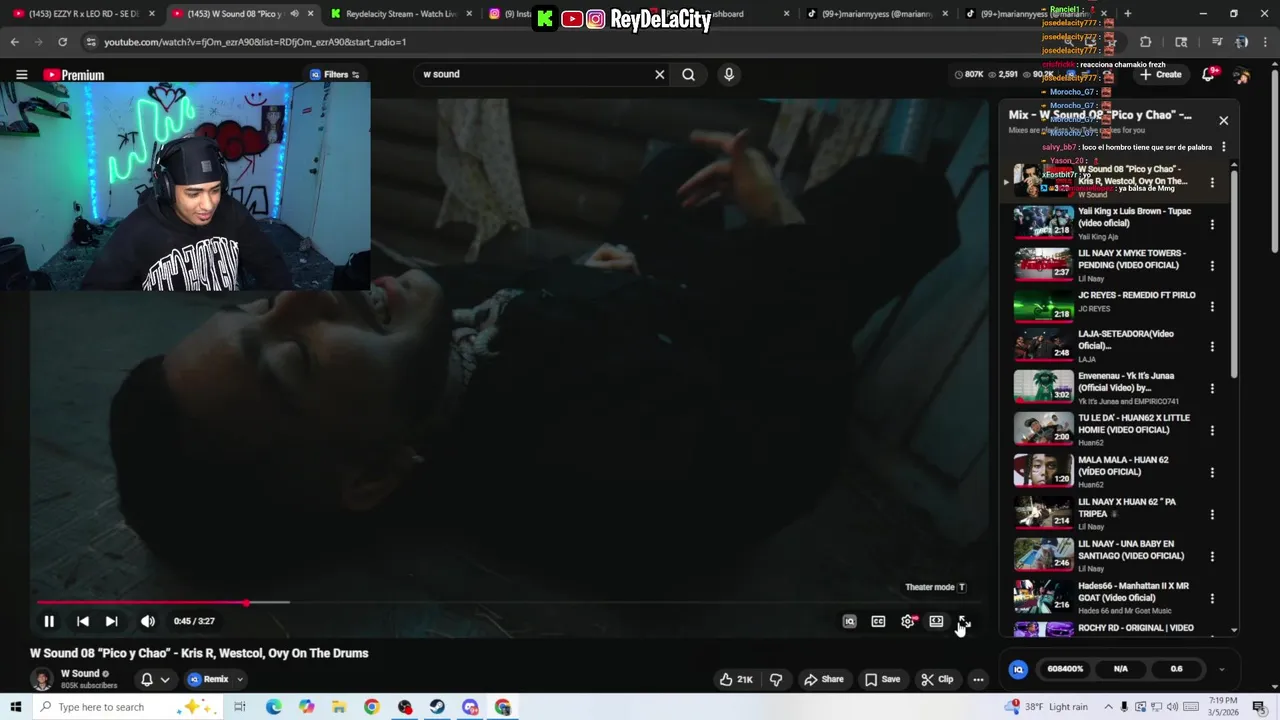Screen dimensions: 1280x720
Task: Open W Sound channel avatar
Action: coord(42,679)
